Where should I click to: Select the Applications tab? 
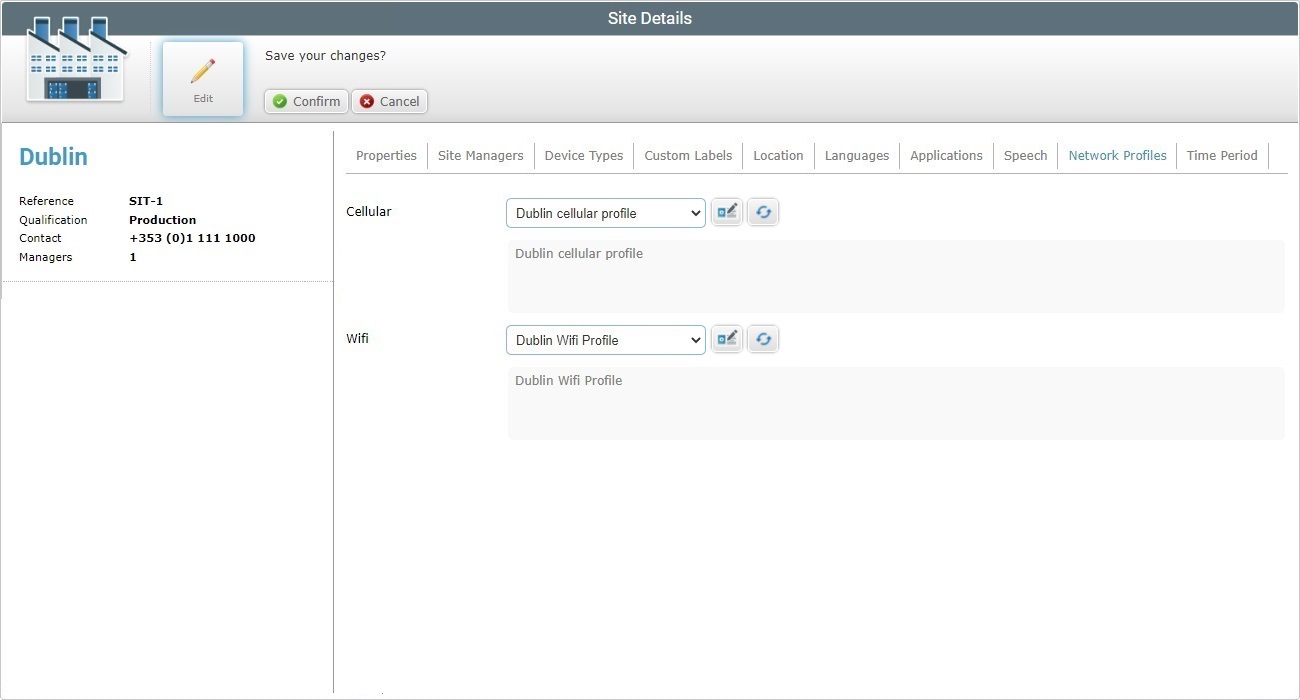click(946, 155)
